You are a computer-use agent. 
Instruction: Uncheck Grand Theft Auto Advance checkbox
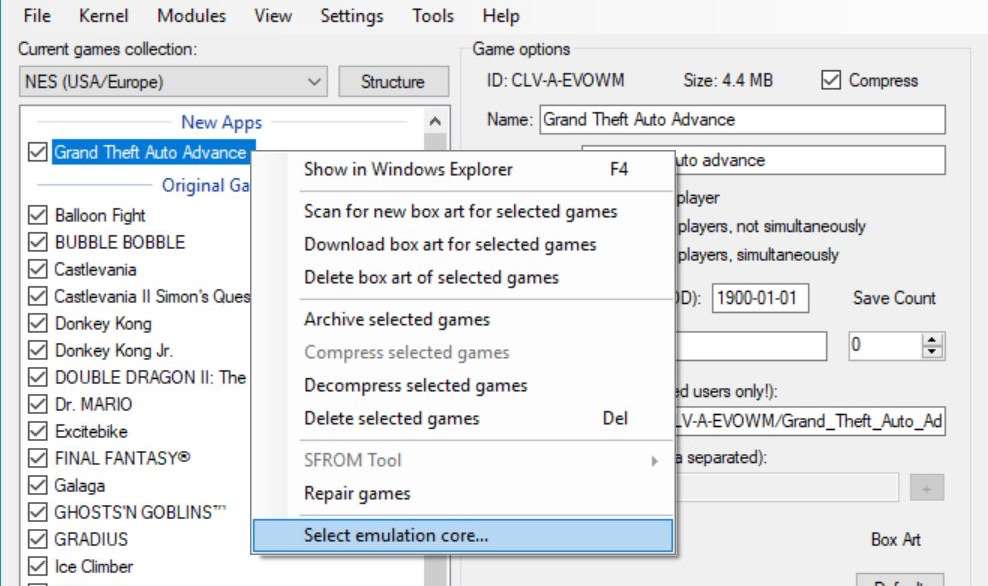point(38,152)
